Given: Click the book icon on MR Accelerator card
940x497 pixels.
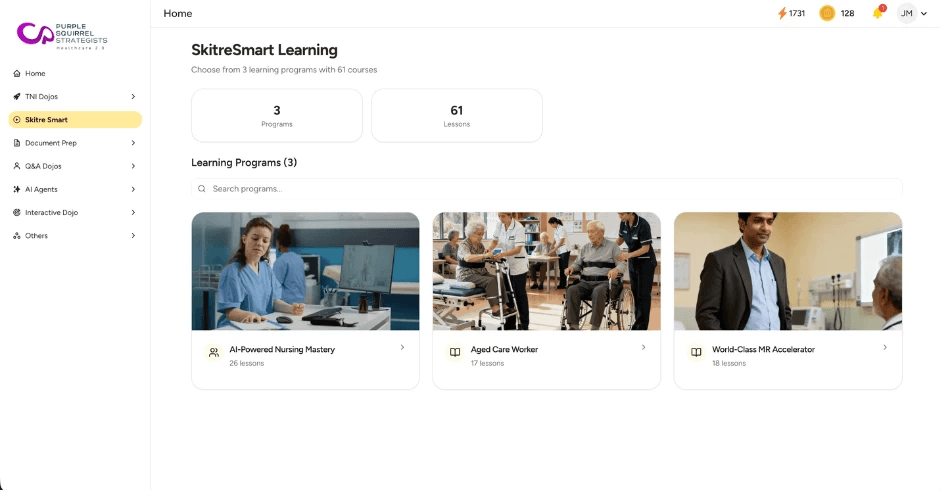Looking at the screenshot, I should click(696, 353).
